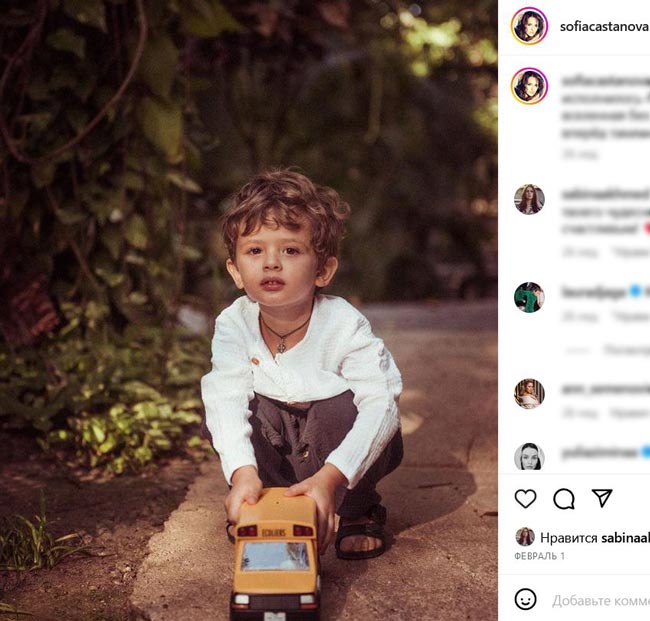Share post using the paper plane icon
This screenshot has width=650, height=621.
pos(602,498)
